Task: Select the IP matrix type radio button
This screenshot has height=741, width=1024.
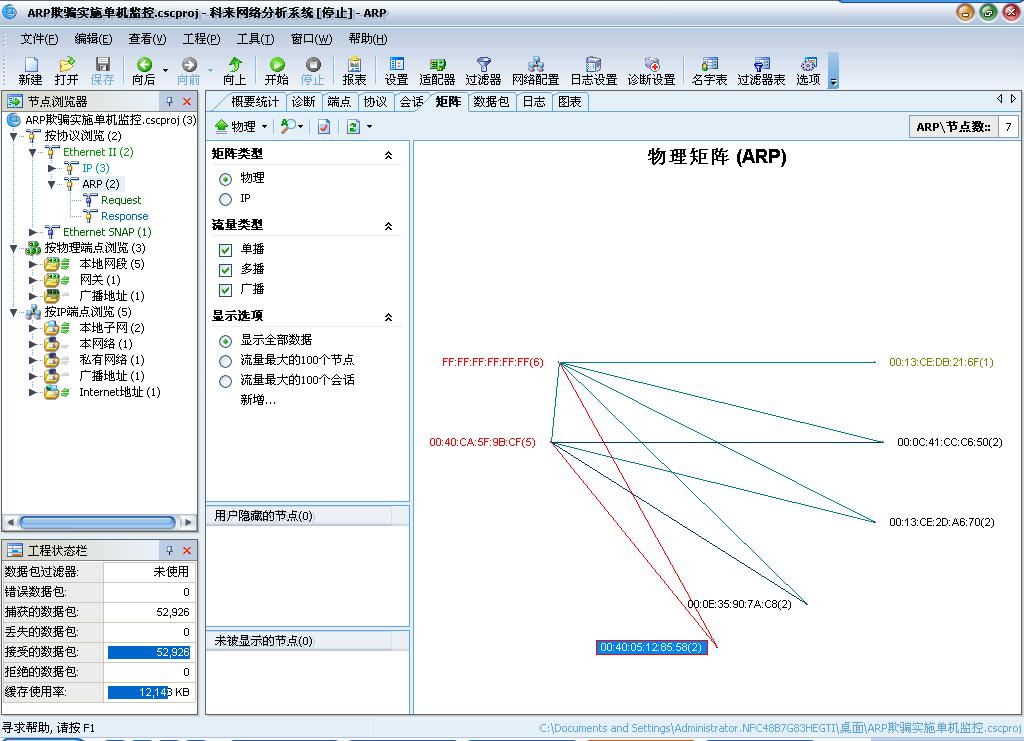Action: pos(226,199)
